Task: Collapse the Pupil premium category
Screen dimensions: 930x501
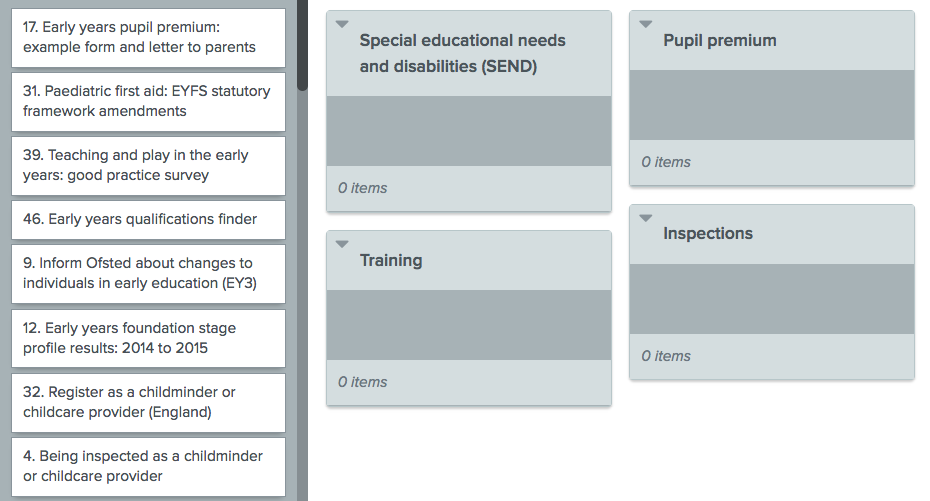Action: (x=646, y=24)
